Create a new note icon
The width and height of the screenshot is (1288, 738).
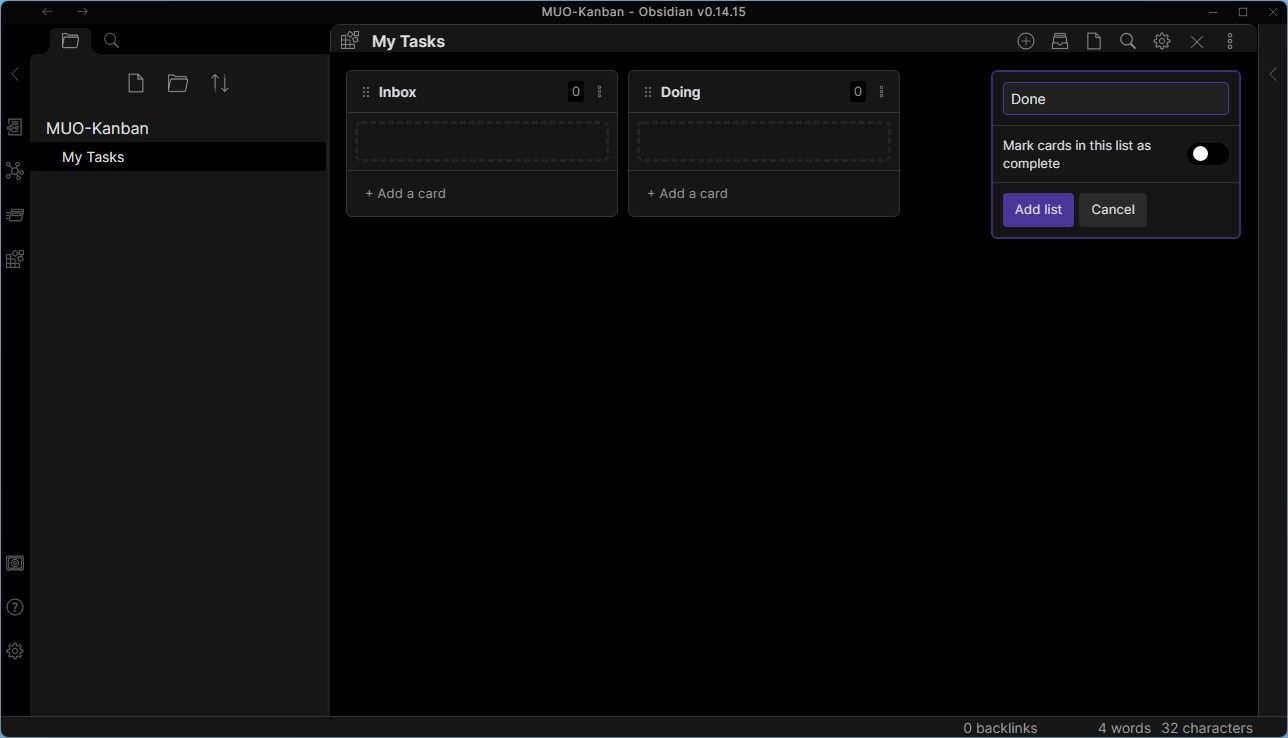tap(136, 83)
